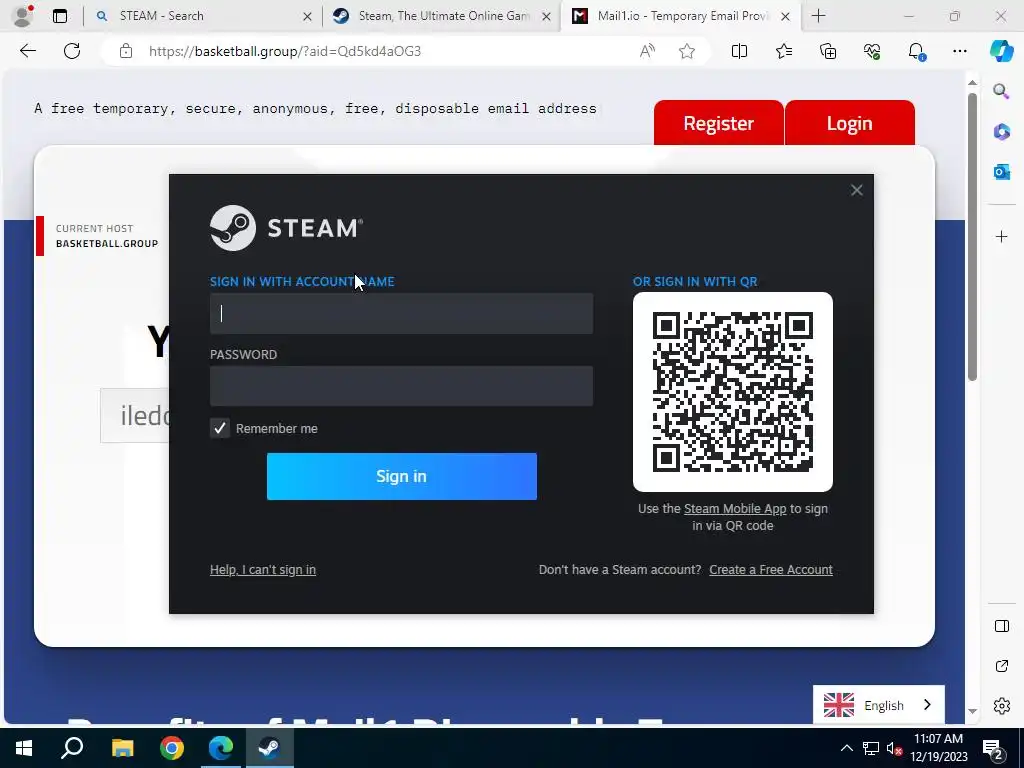Launch Google Chrome from taskbar

point(172,748)
